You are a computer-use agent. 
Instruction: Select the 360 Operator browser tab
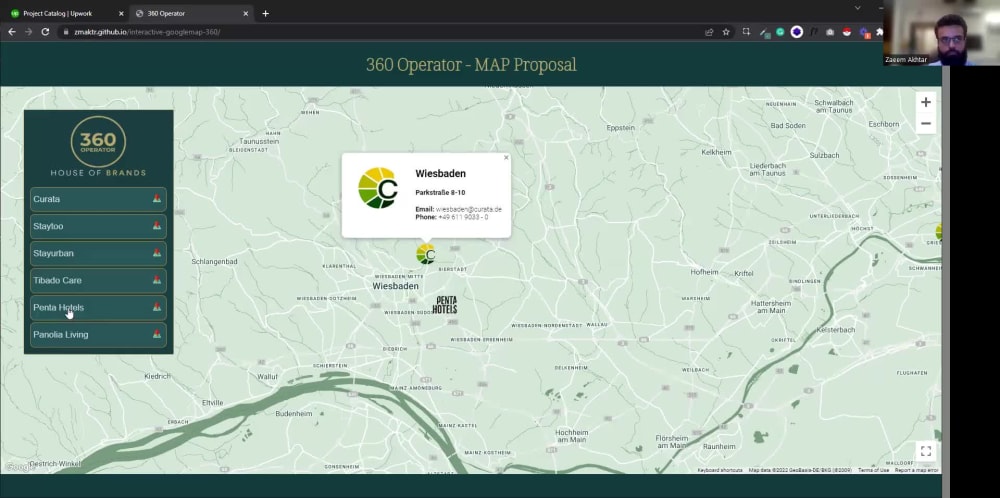tap(190, 13)
